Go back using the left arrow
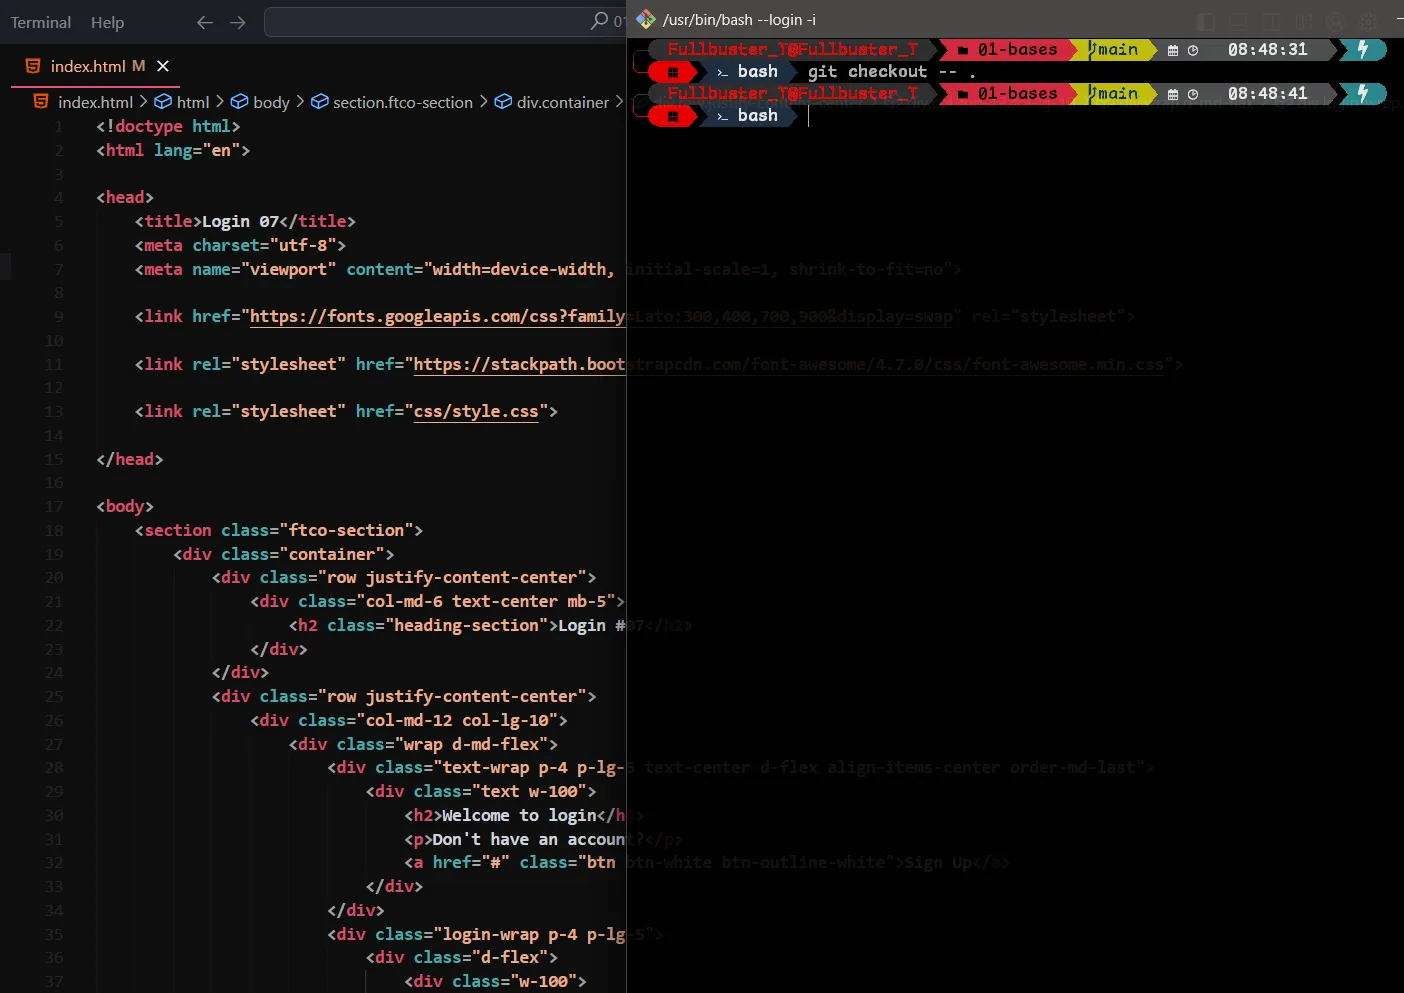The image size is (1404, 993). coord(205,22)
